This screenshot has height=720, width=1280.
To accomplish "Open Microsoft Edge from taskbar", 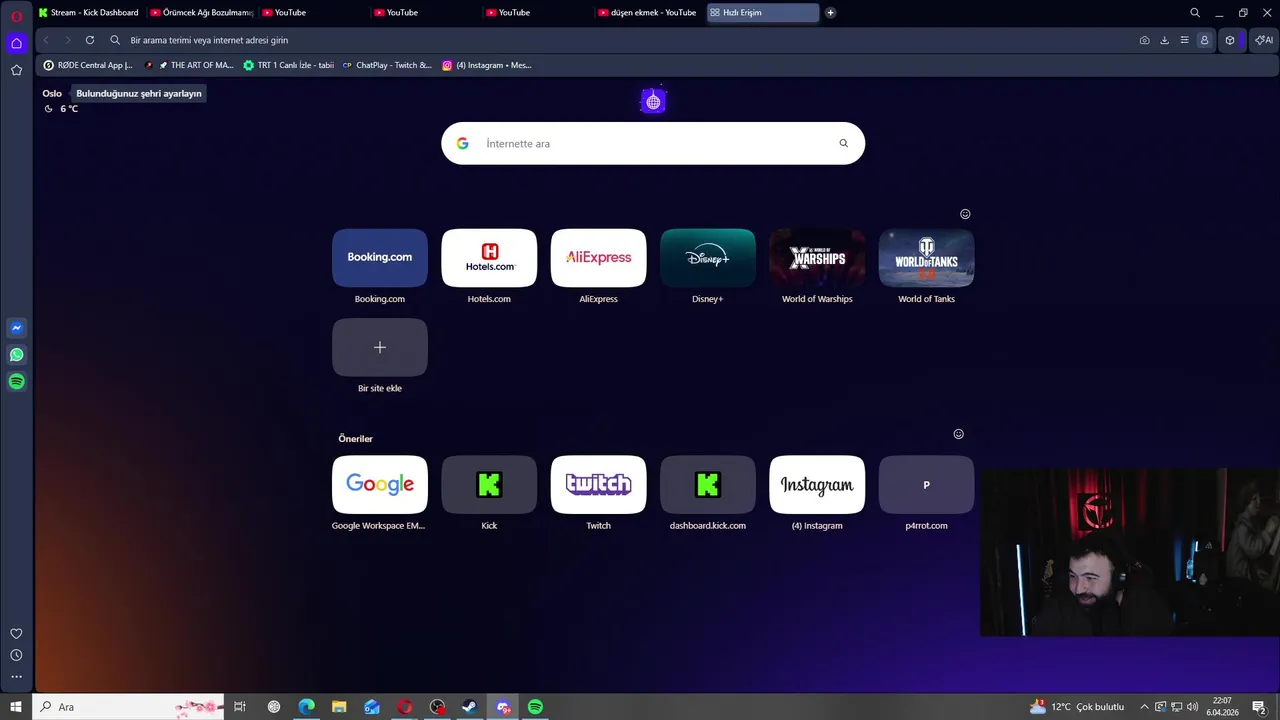I will click(x=306, y=707).
